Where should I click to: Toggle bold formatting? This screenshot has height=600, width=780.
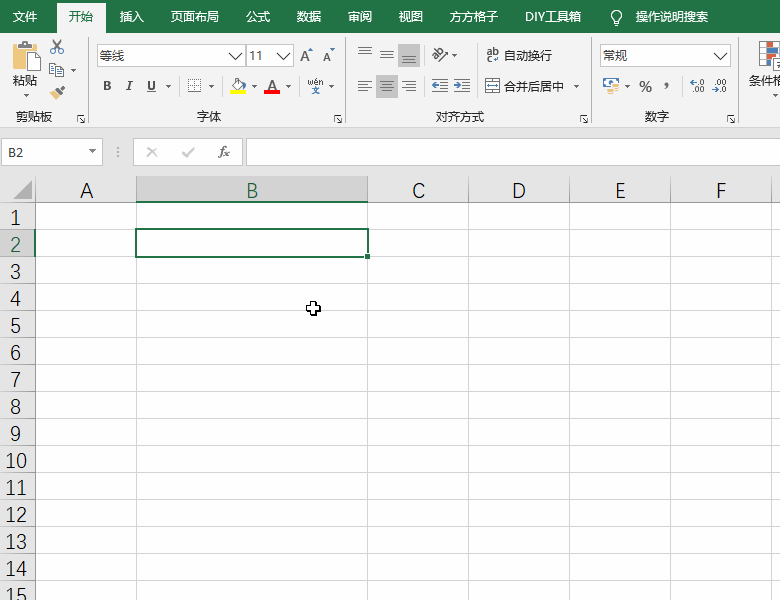click(x=107, y=86)
